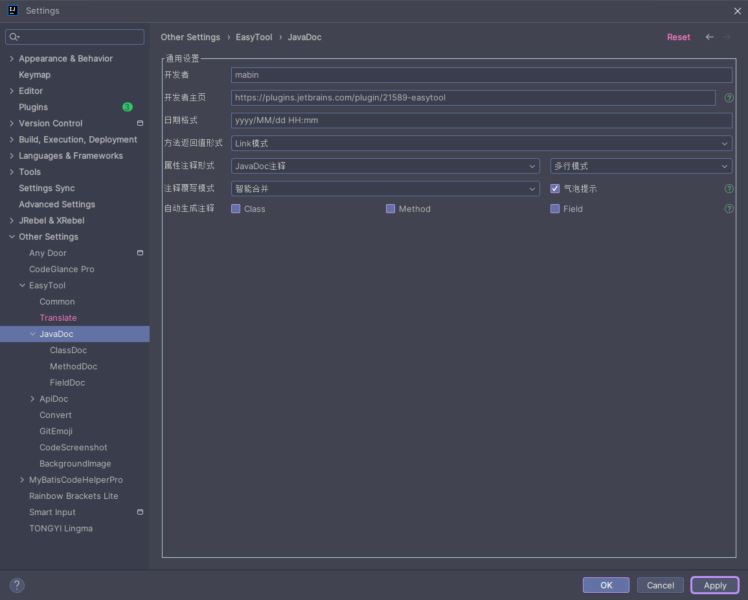Enable the Field auto-generate checkbox
Screen dimensions: 748x600
(x=555, y=209)
